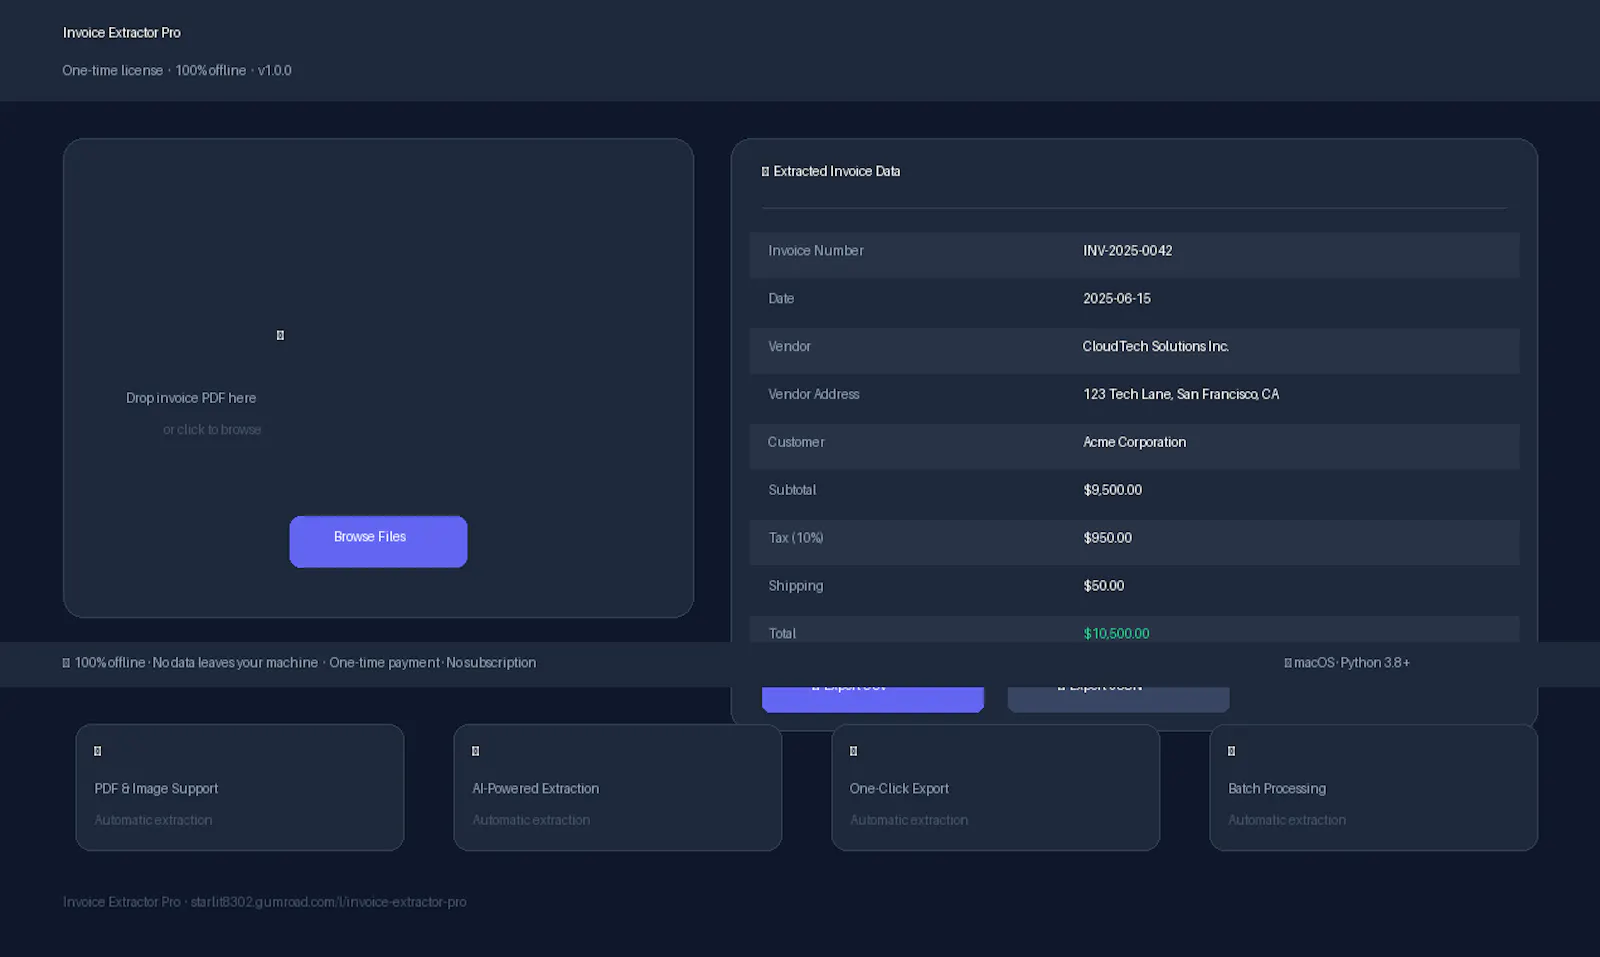Click the Batch Processing card icon
1600x957 pixels.
pos(1231,751)
